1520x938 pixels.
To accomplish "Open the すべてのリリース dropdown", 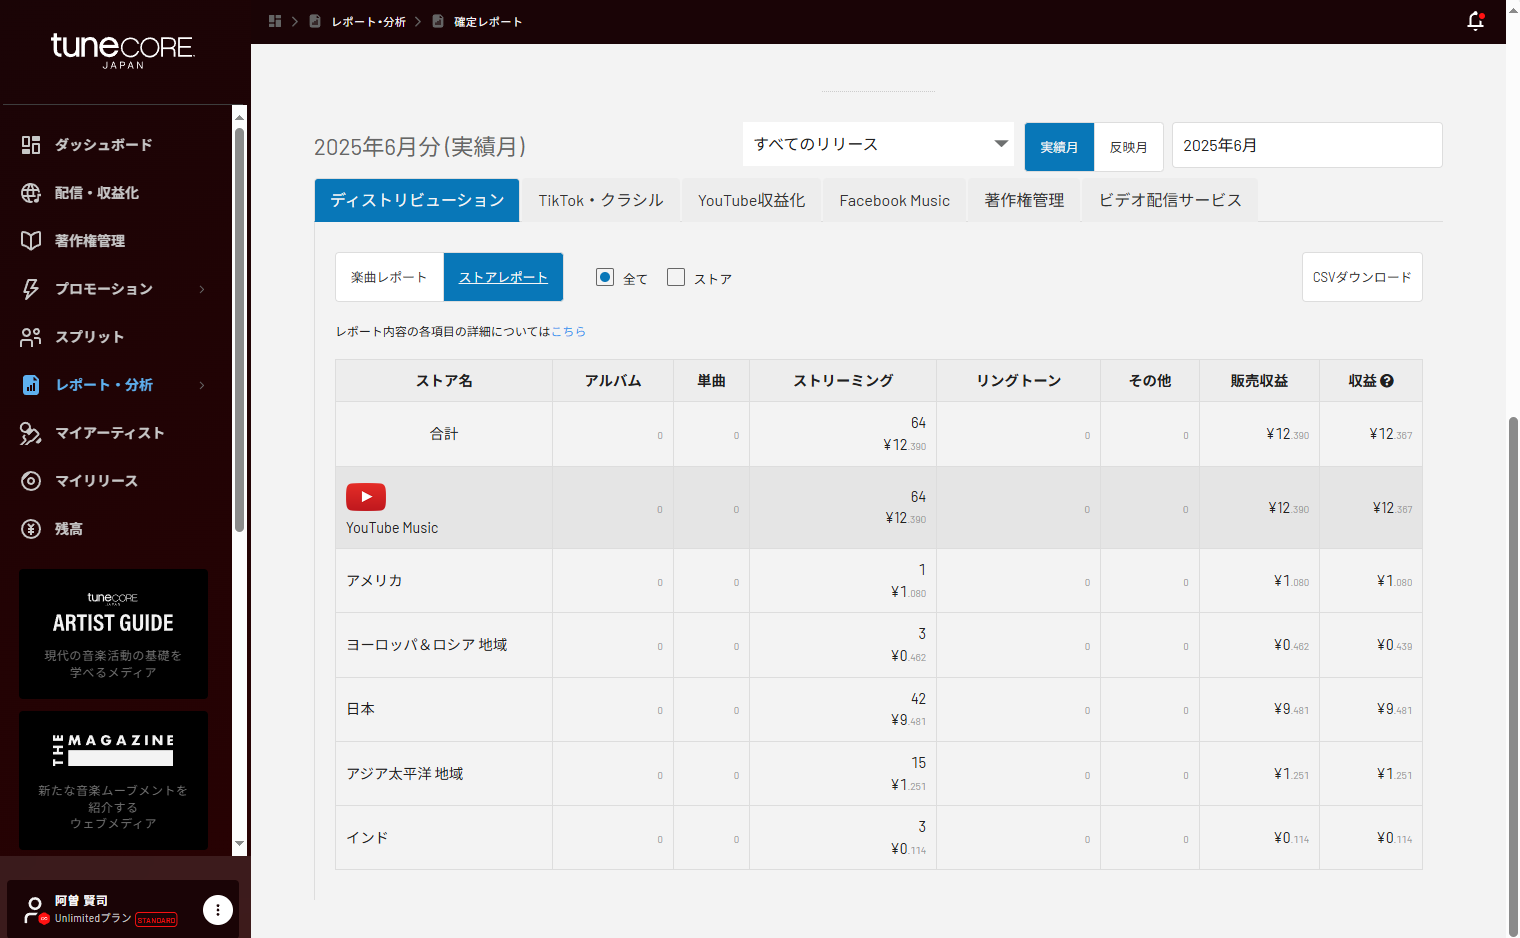I will [878, 144].
